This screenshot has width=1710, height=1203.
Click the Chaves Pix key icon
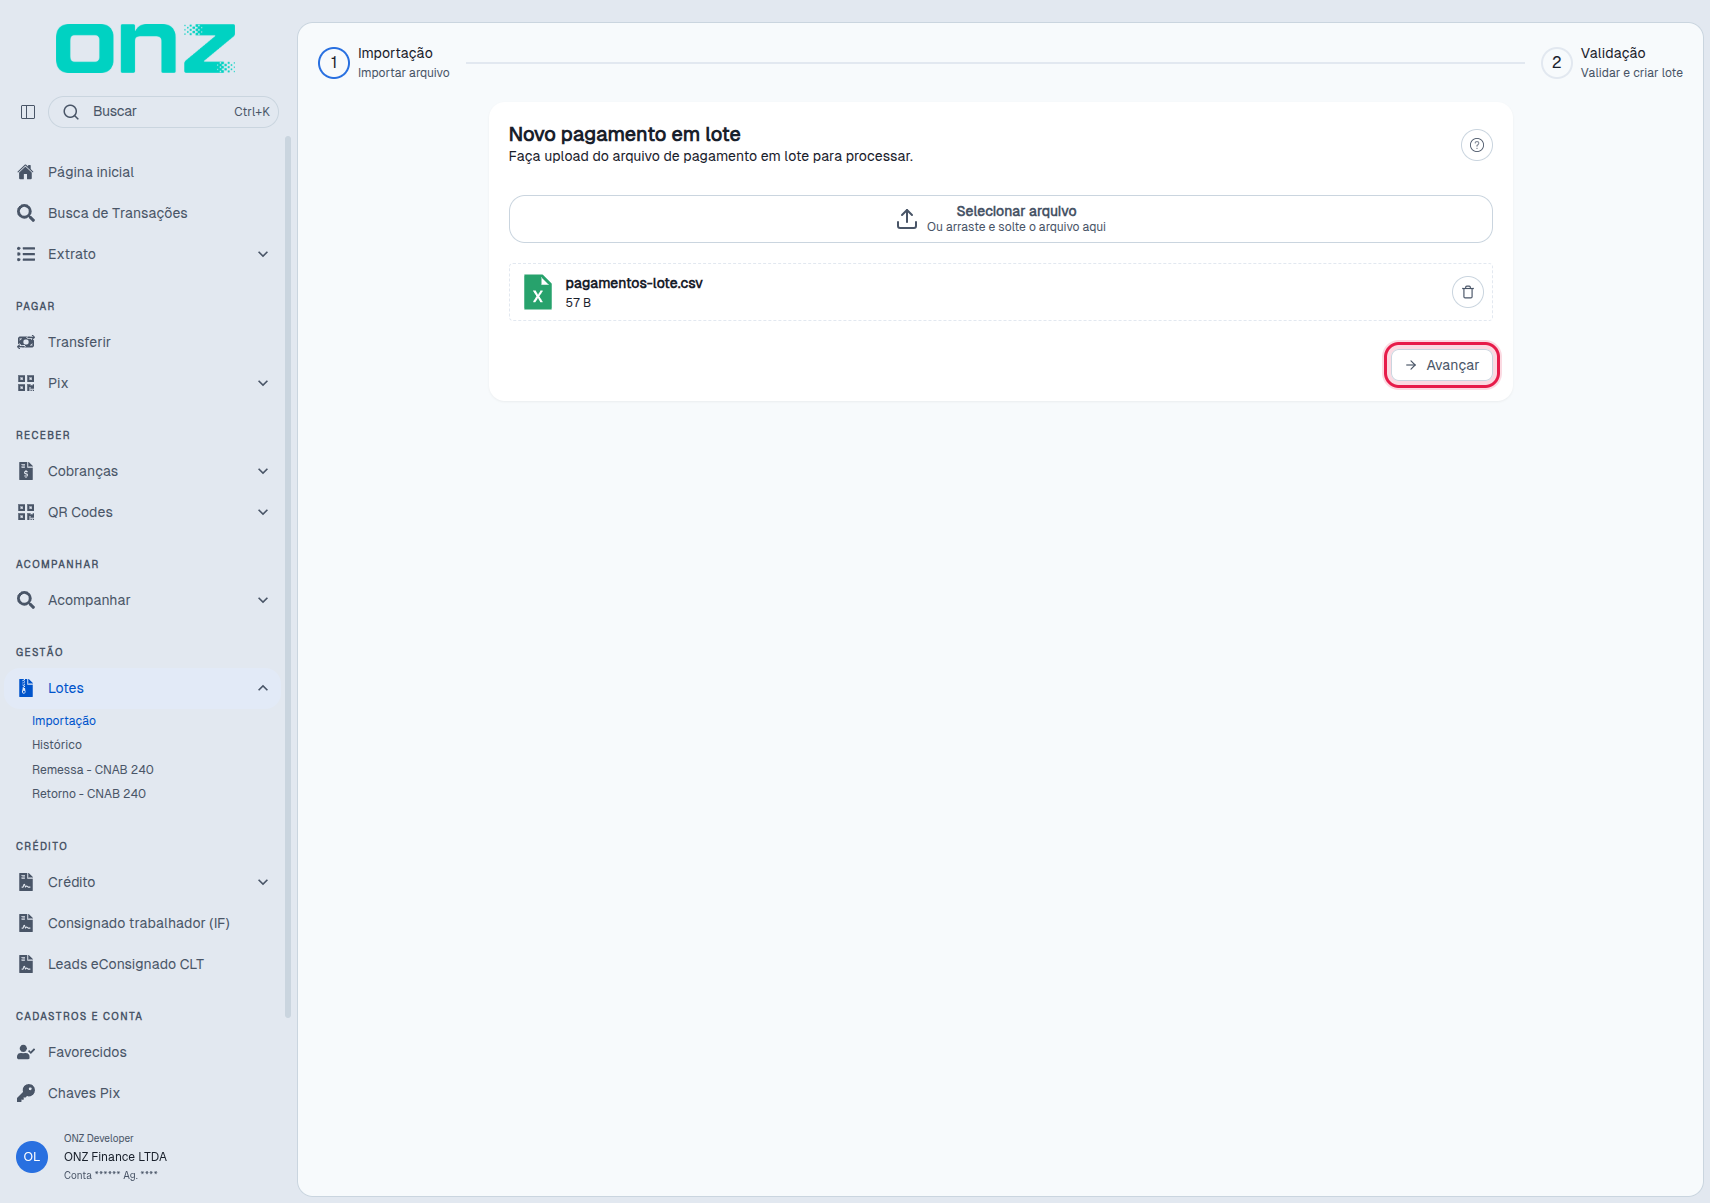[26, 1093]
